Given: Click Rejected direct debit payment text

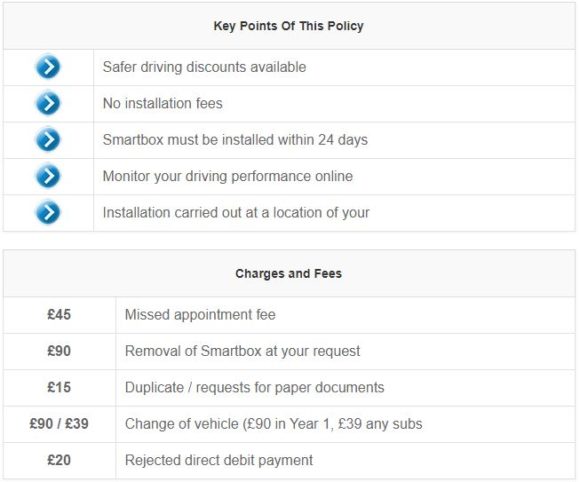Looking at the screenshot, I should 219,460.
